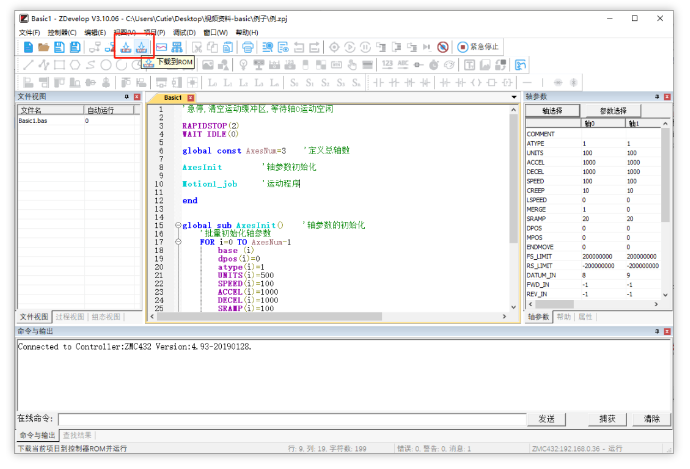690x469 pixels.
Task: Close the 命令与输出 panel
Action: (667, 331)
